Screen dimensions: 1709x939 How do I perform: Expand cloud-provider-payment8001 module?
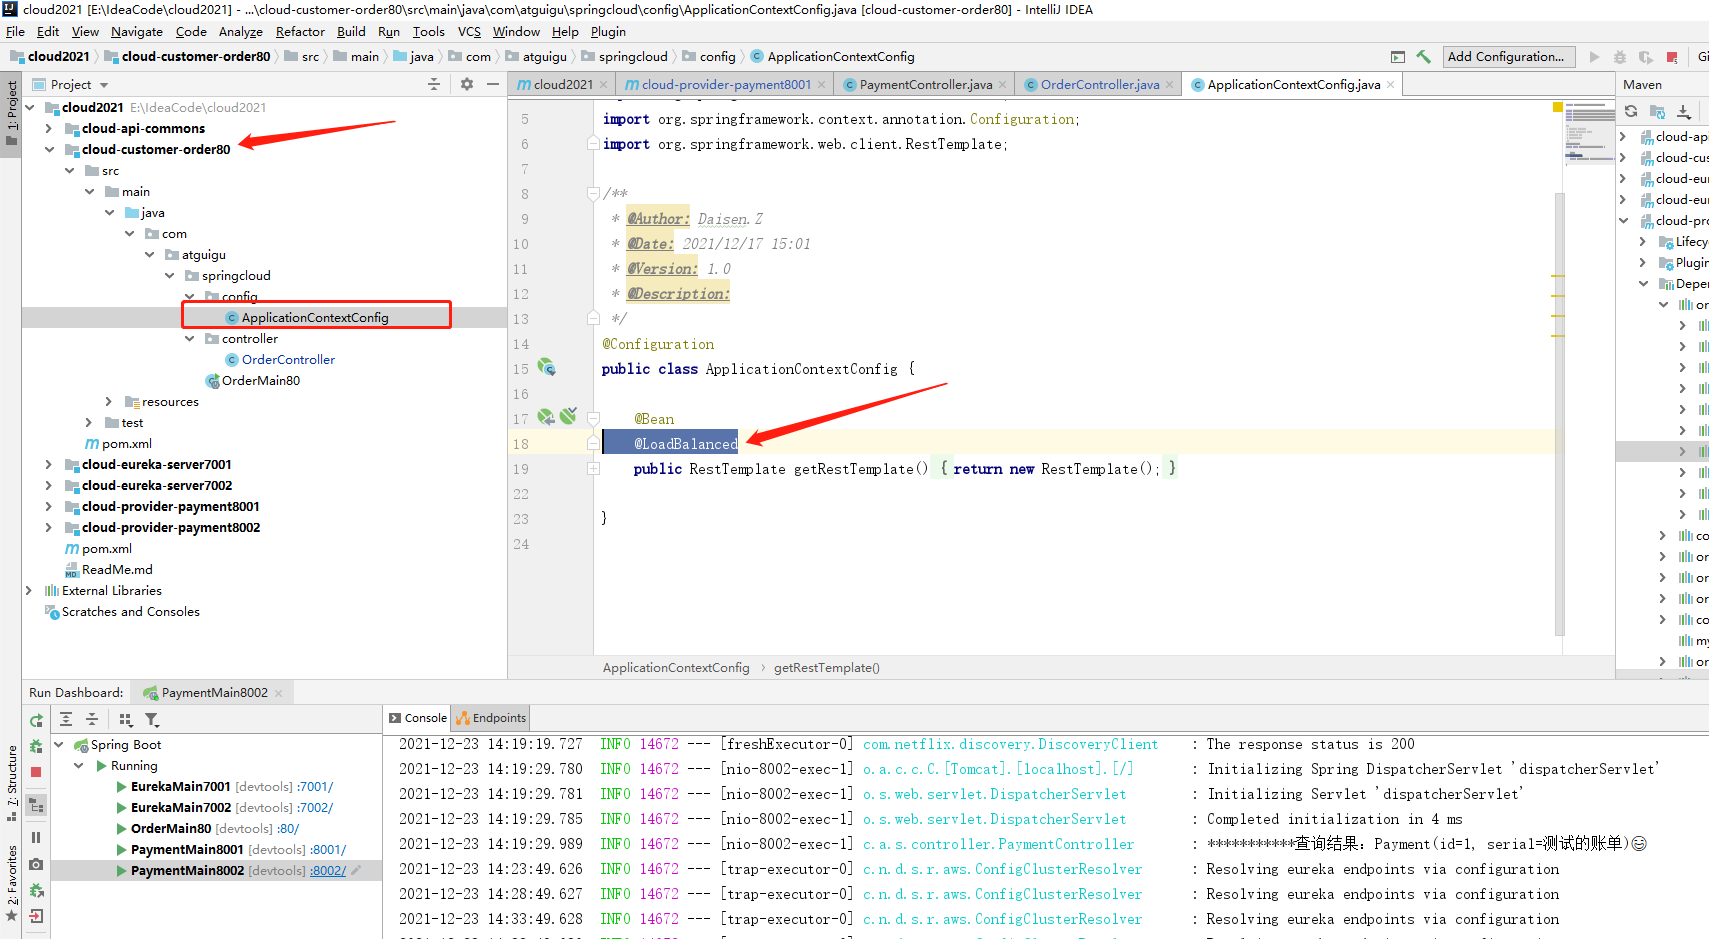click(48, 507)
